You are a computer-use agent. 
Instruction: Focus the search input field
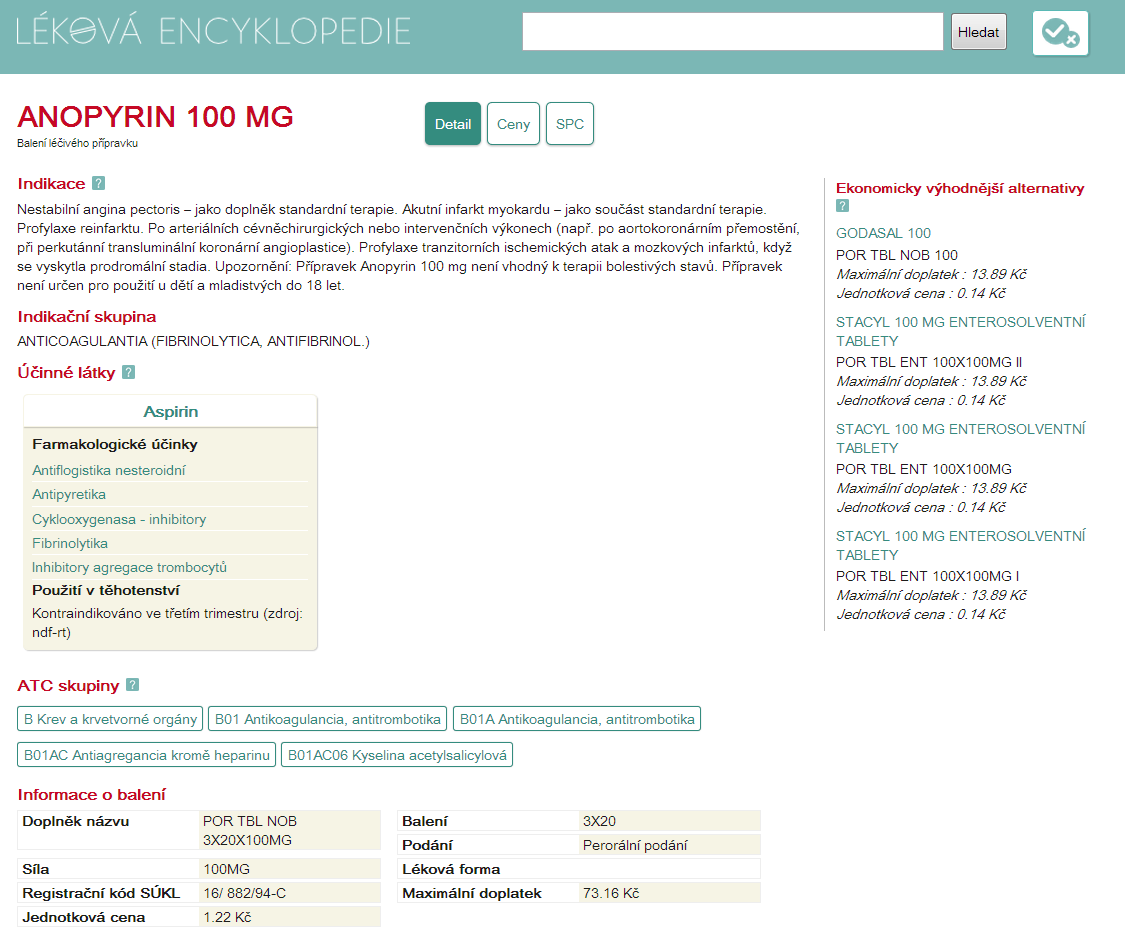point(733,32)
